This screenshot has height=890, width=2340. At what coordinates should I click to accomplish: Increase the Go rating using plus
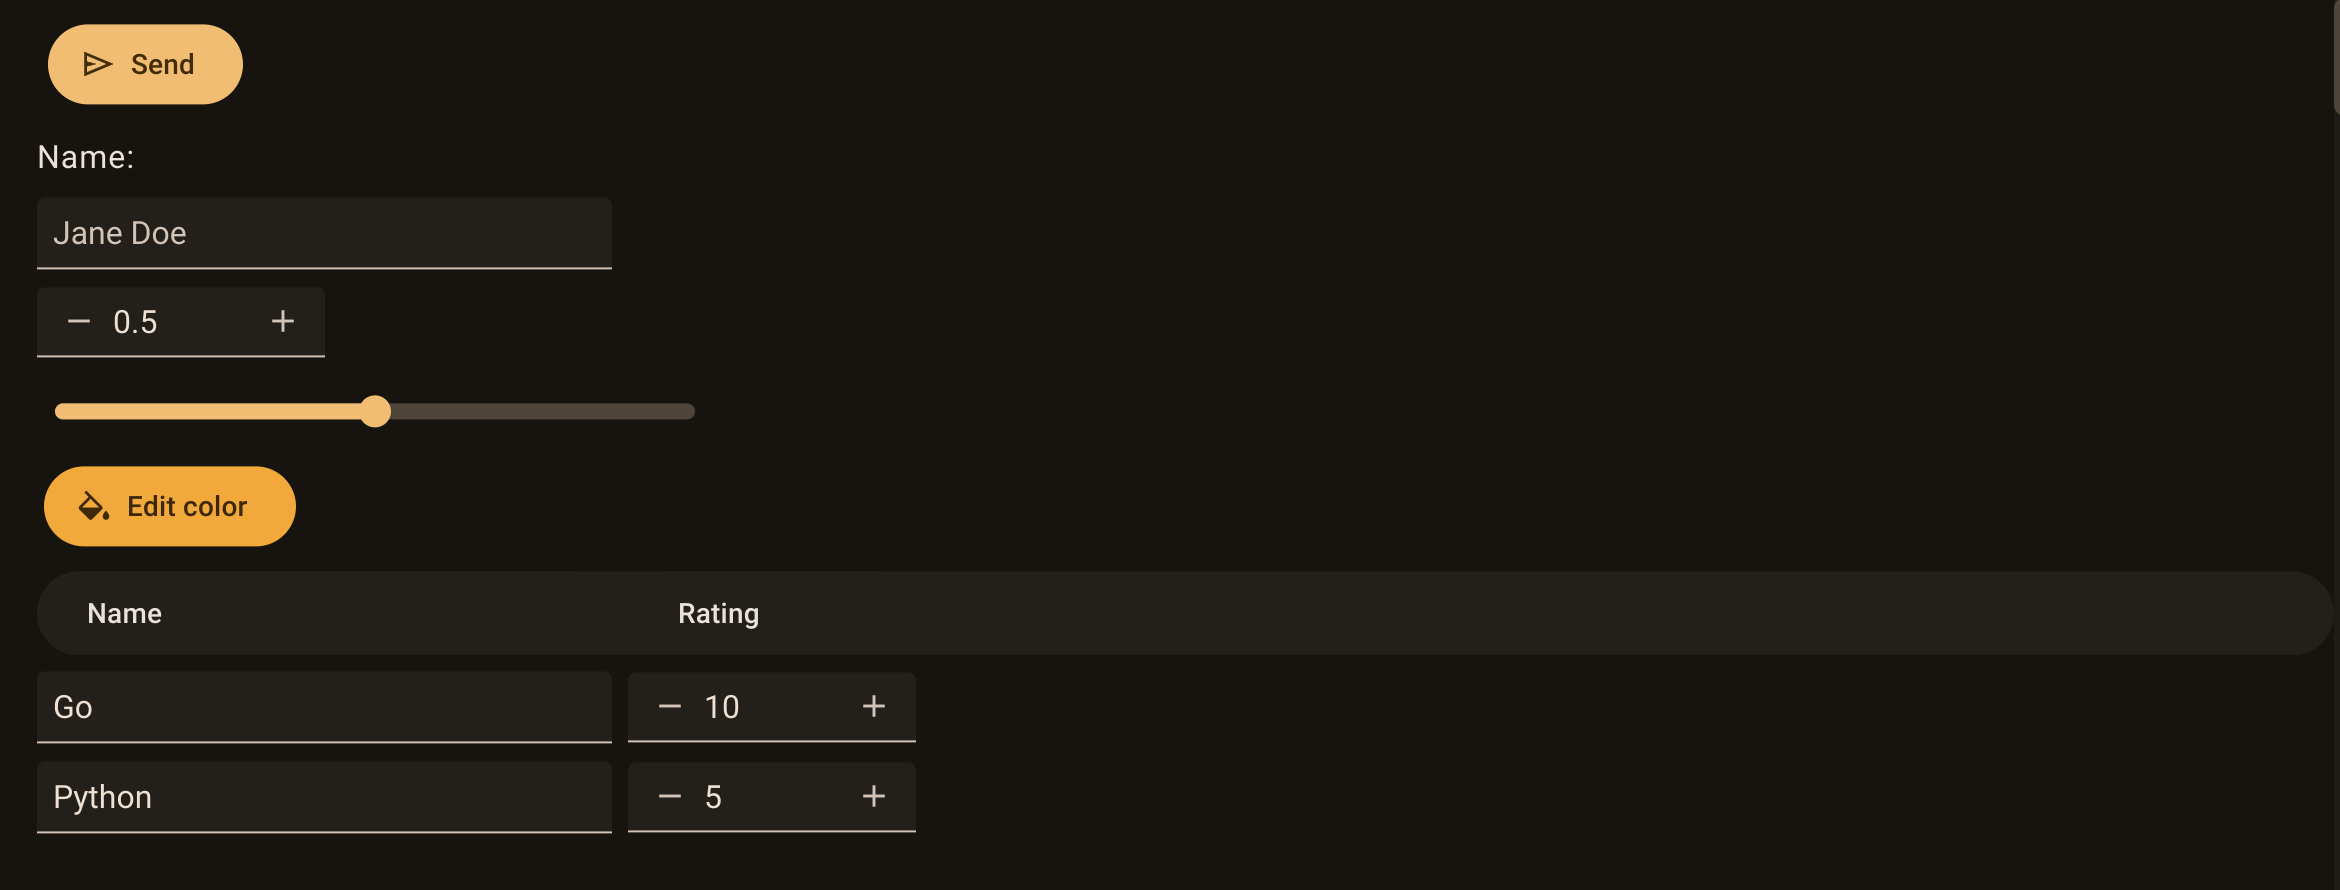tap(874, 706)
